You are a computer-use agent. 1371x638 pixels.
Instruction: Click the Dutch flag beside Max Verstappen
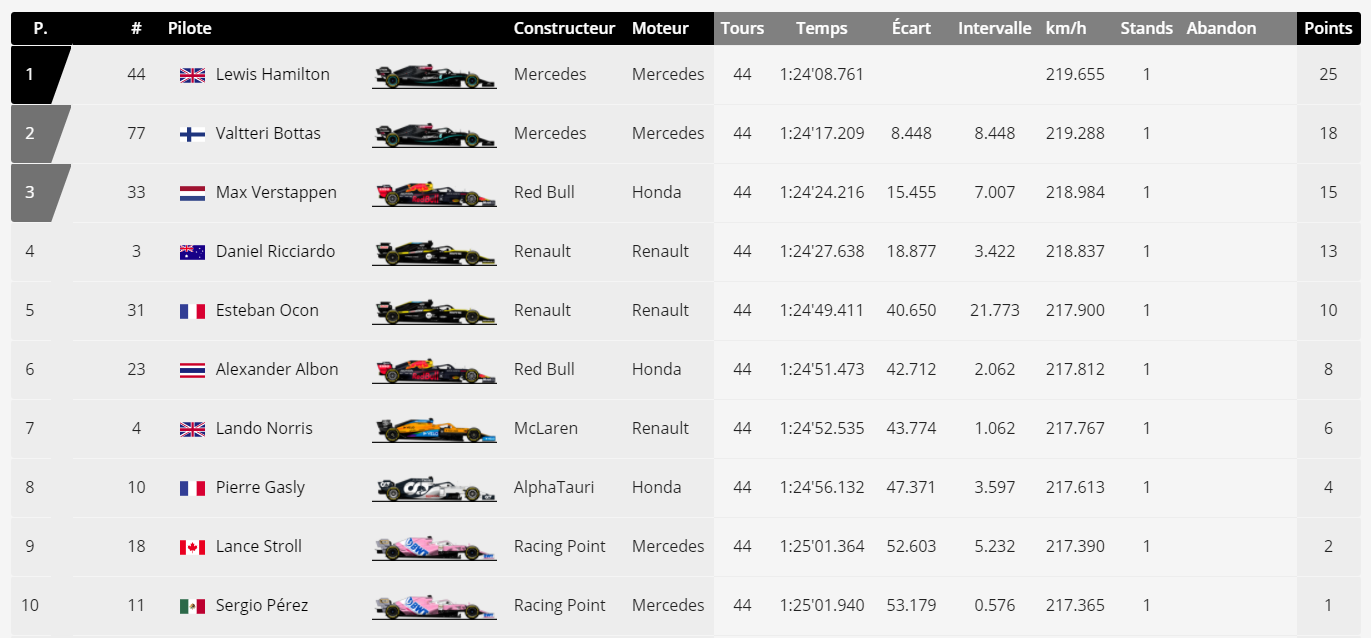coord(192,193)
